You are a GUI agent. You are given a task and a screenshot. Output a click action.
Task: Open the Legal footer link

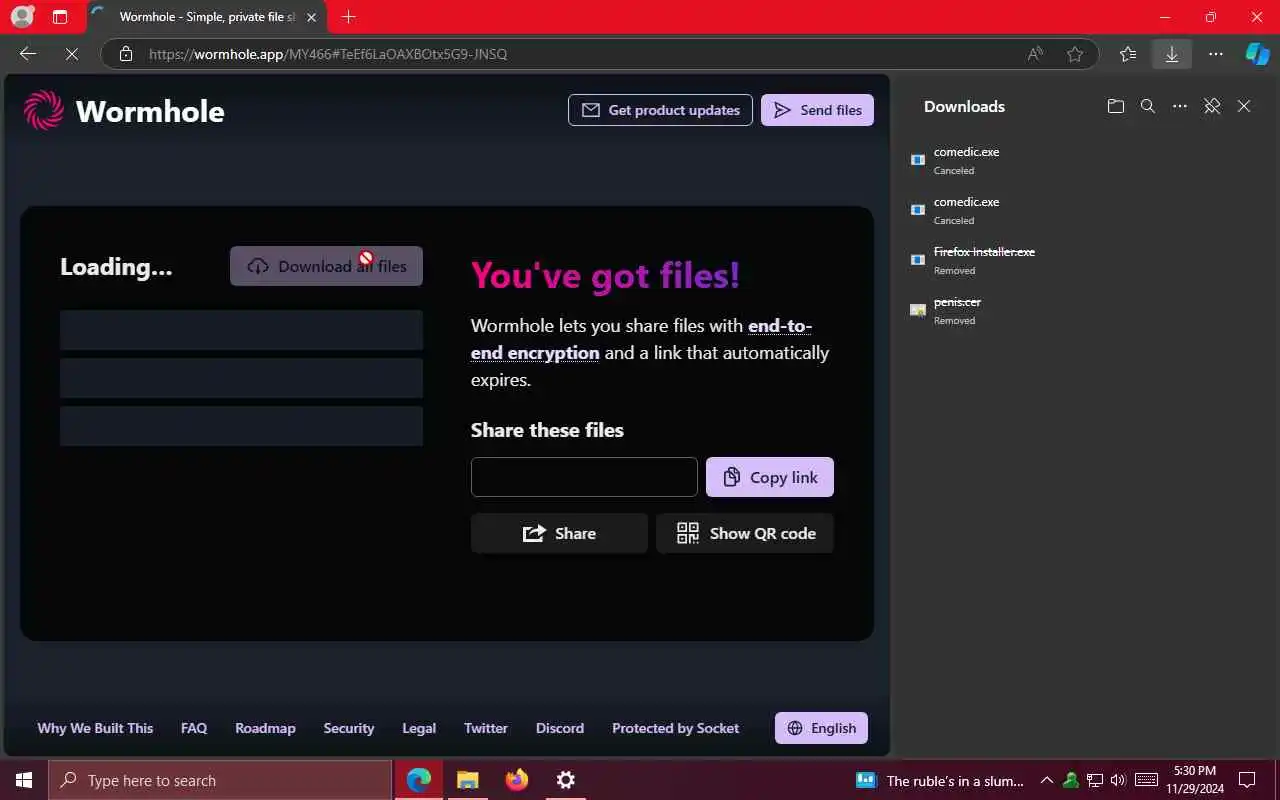point(419,728)
